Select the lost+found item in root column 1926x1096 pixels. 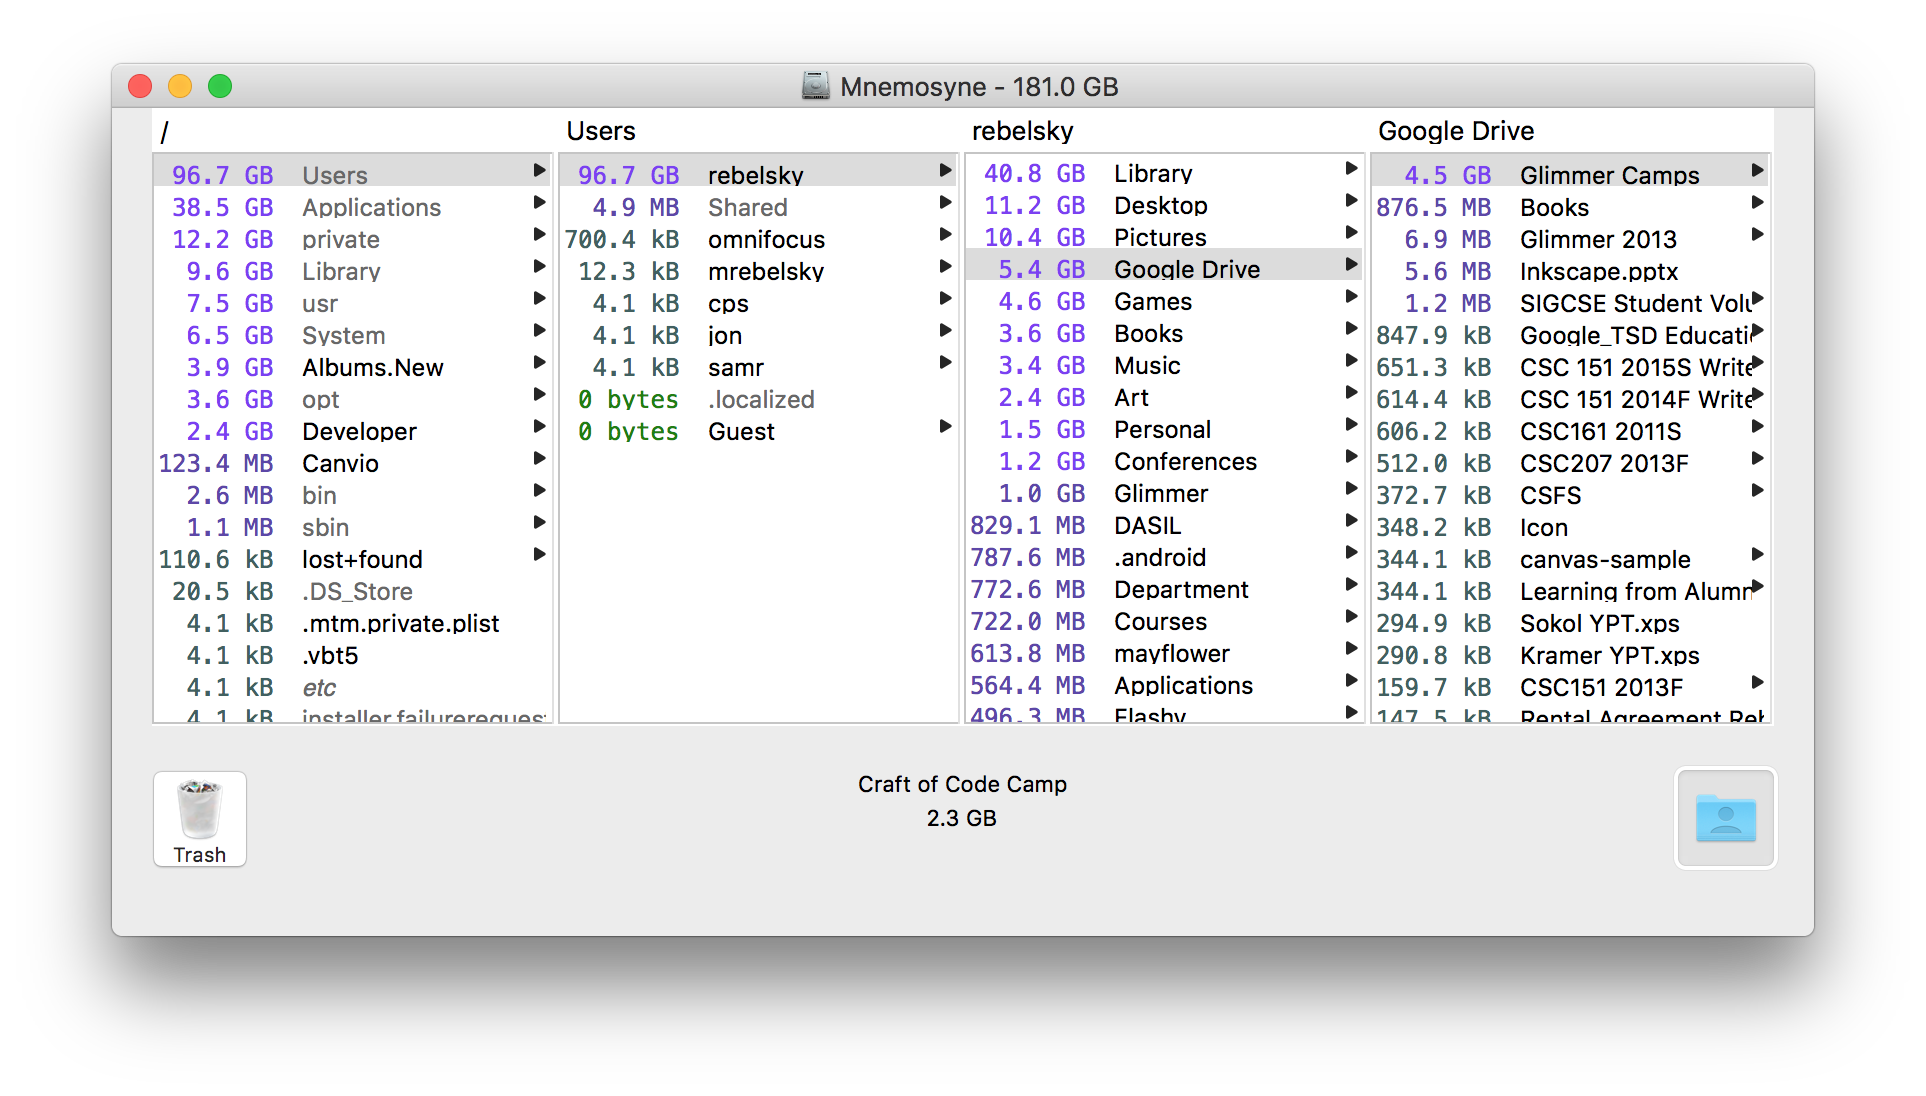pos(360,559)
